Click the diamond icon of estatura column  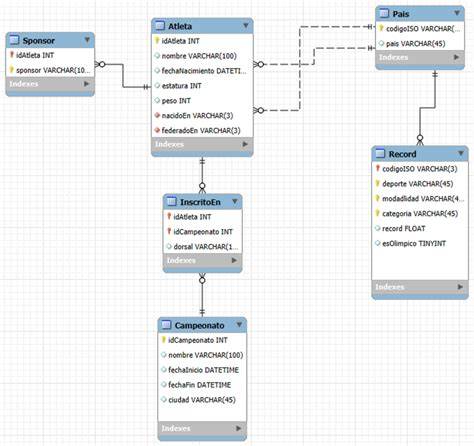(x=157, y=86)
